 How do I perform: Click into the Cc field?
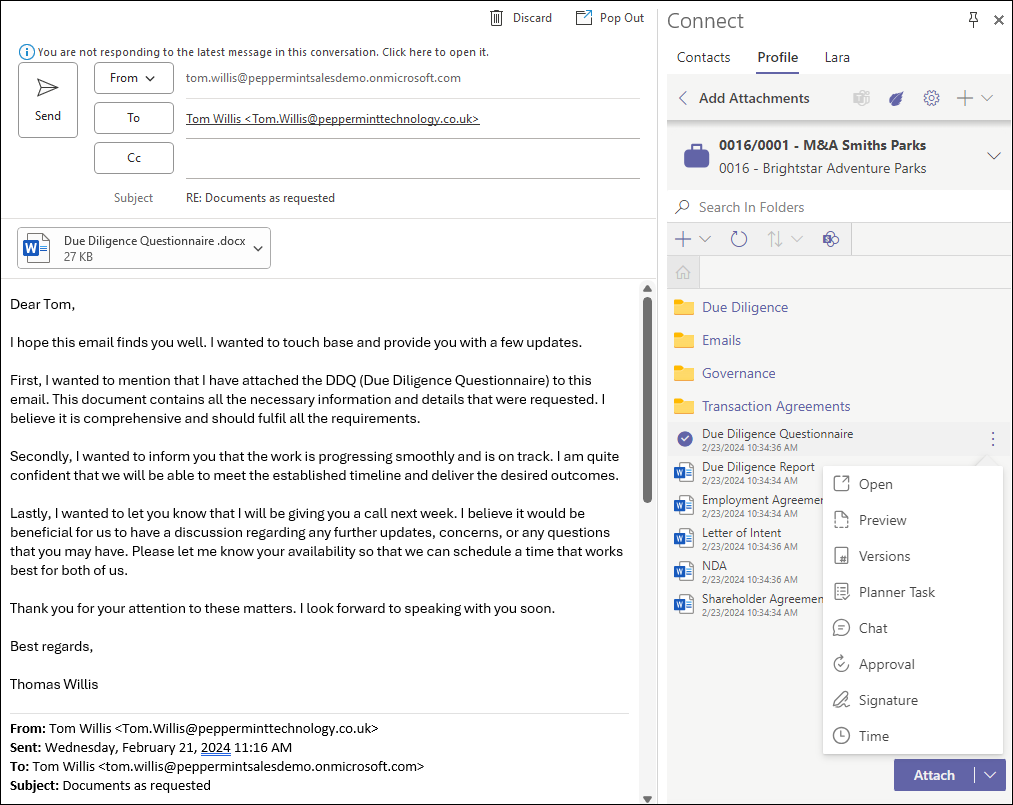(412, 159)
